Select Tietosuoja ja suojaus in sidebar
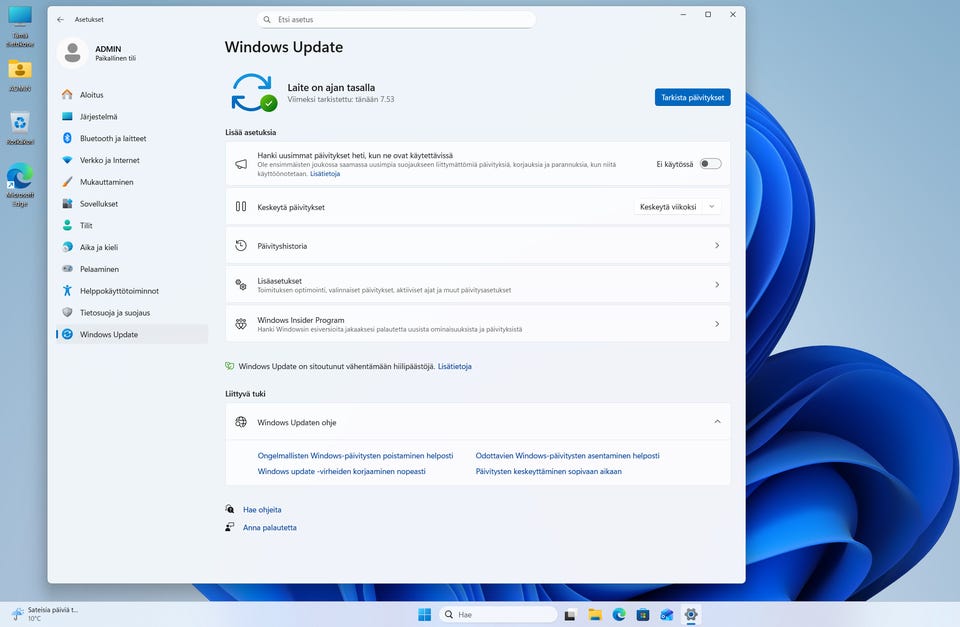This screenshot has height=627, width=960. click(132, 312)
